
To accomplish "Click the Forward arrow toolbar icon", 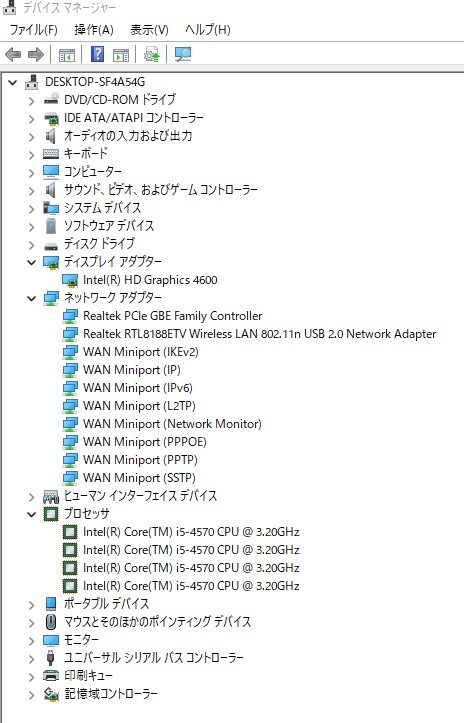I will [x=36, y=55].
